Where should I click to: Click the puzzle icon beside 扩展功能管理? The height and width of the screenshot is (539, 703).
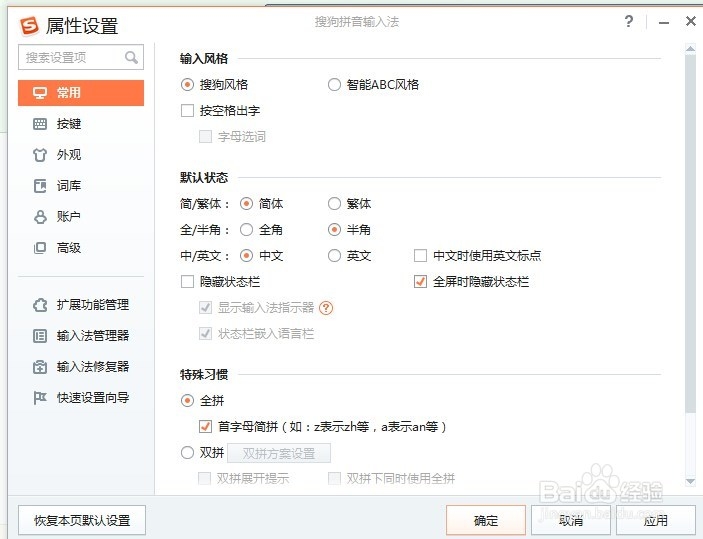[x=40, y=305]
